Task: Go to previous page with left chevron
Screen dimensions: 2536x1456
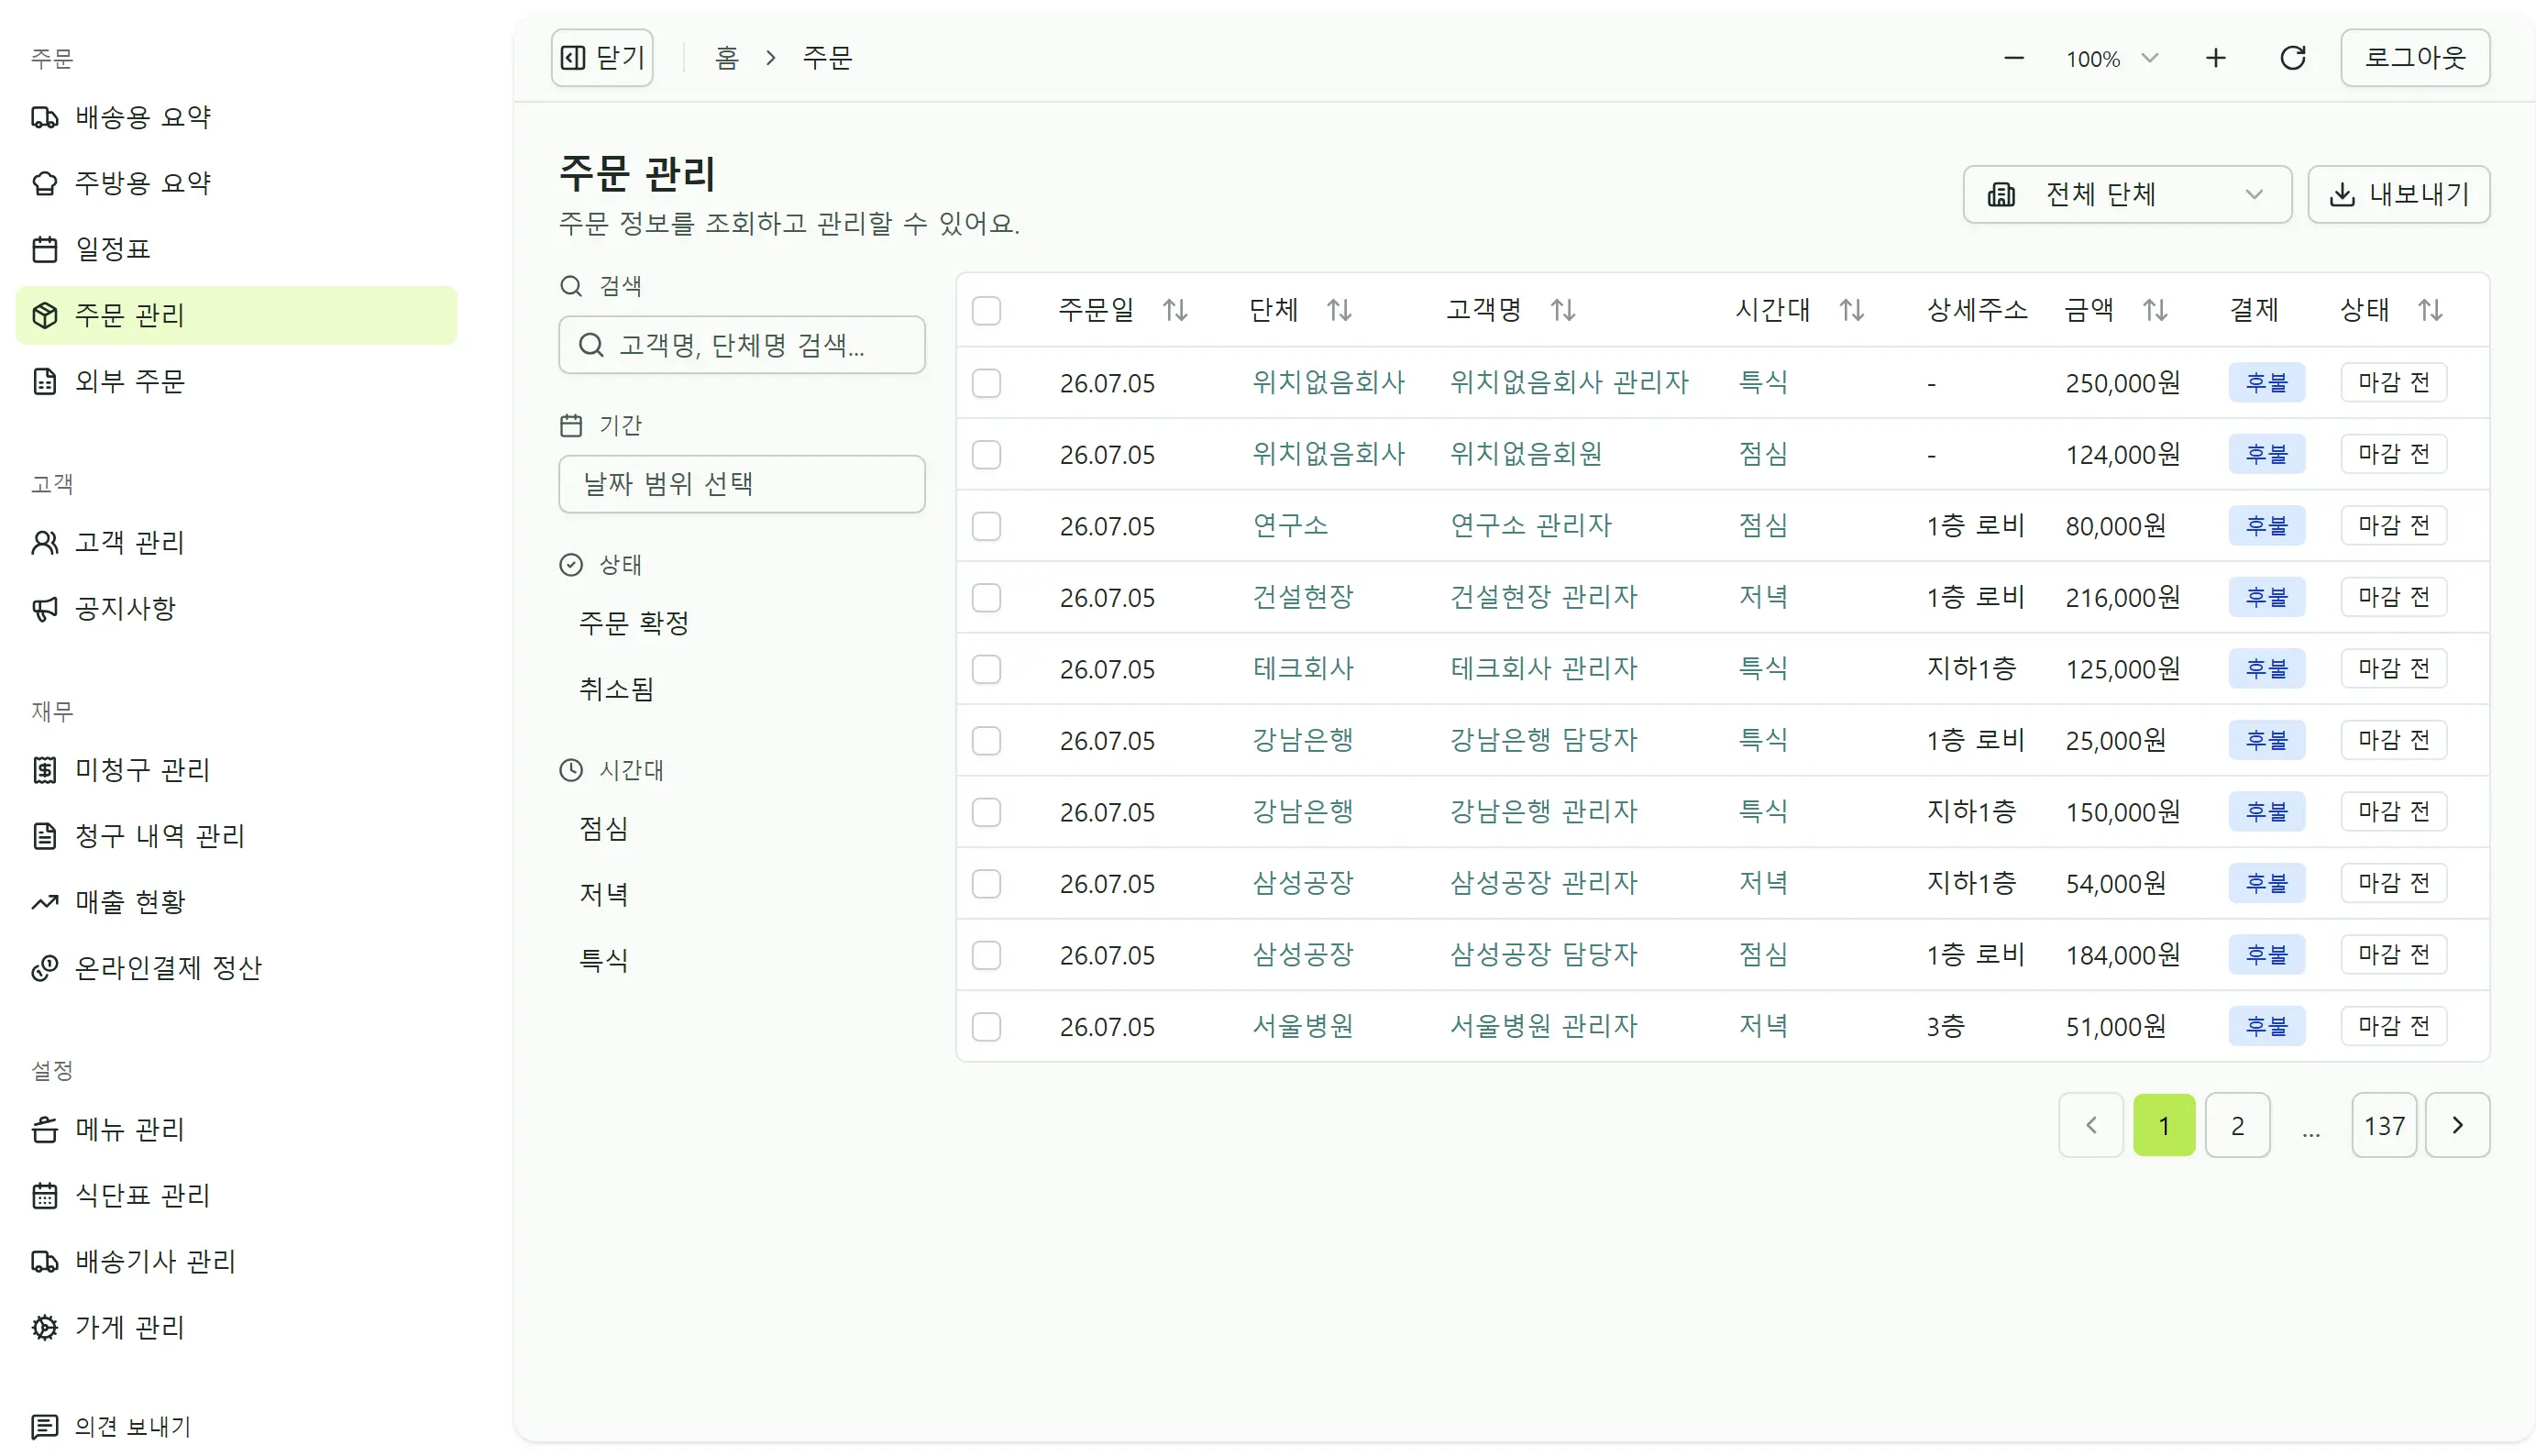Action: [2091, 1126]
